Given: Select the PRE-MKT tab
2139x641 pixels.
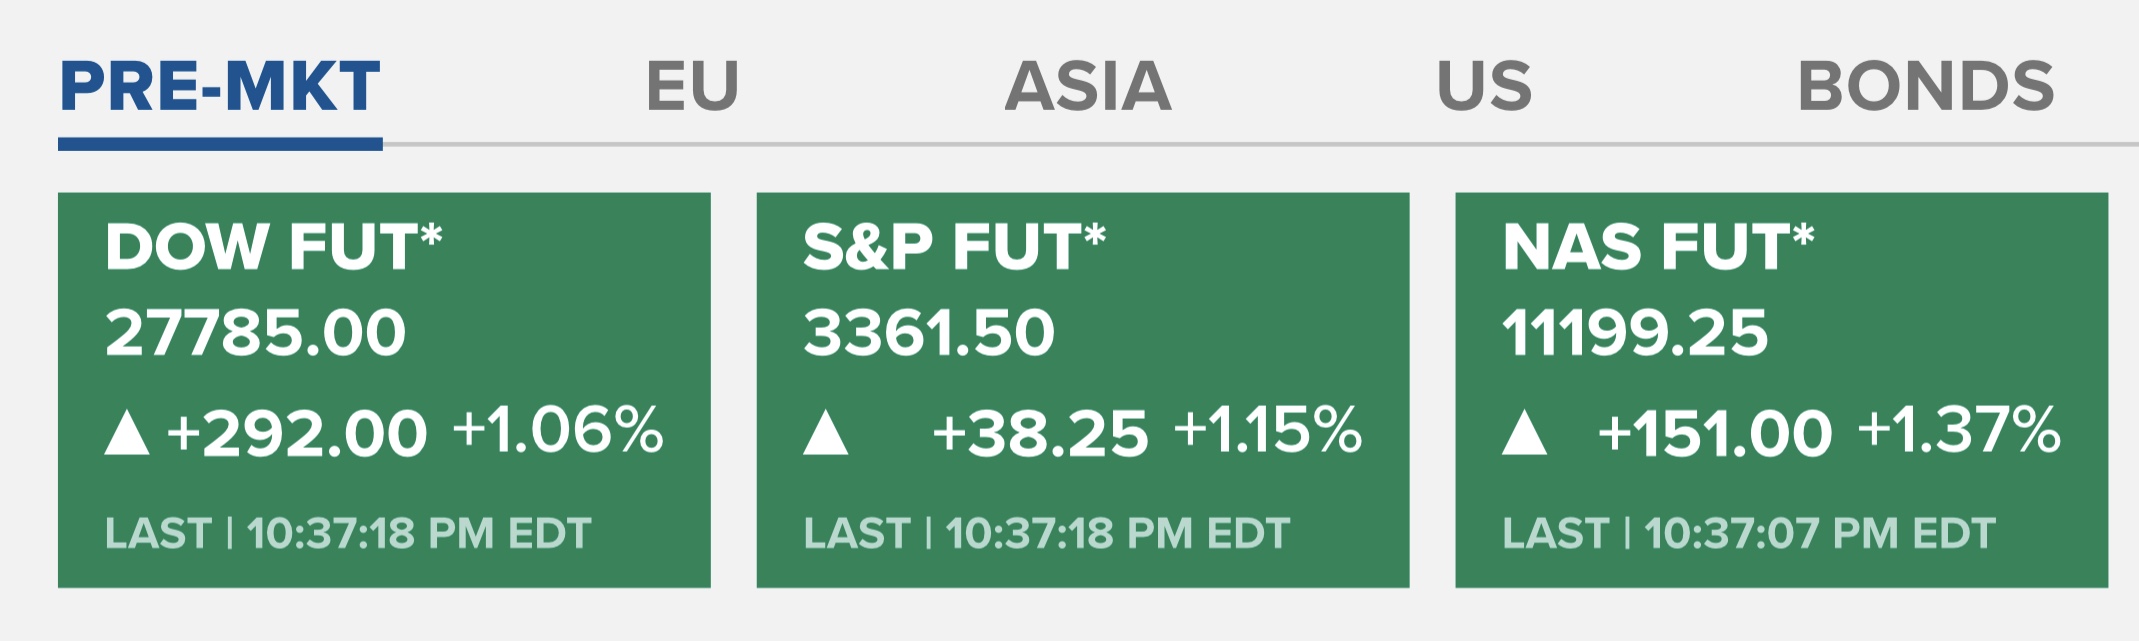Looking at the screenshot, I should pos(220,87).
